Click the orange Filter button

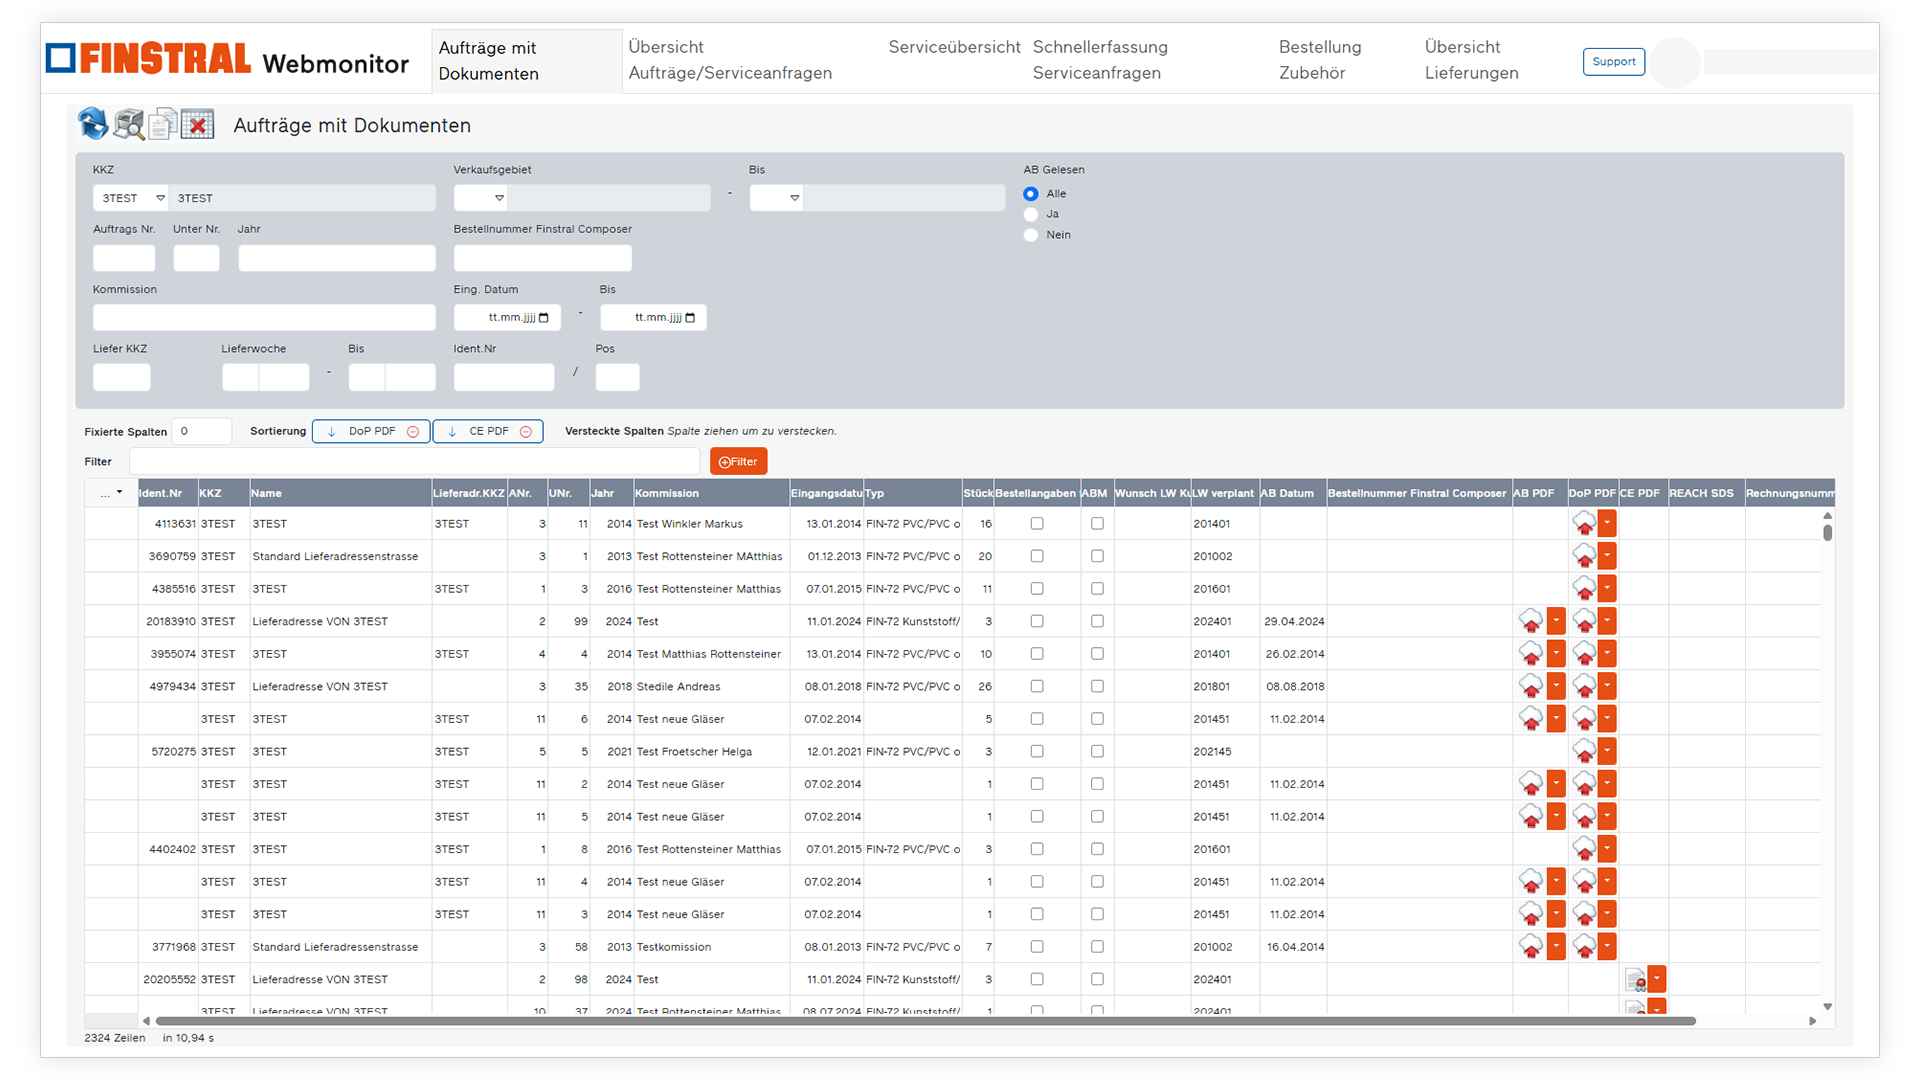click(x=738, y=461)
